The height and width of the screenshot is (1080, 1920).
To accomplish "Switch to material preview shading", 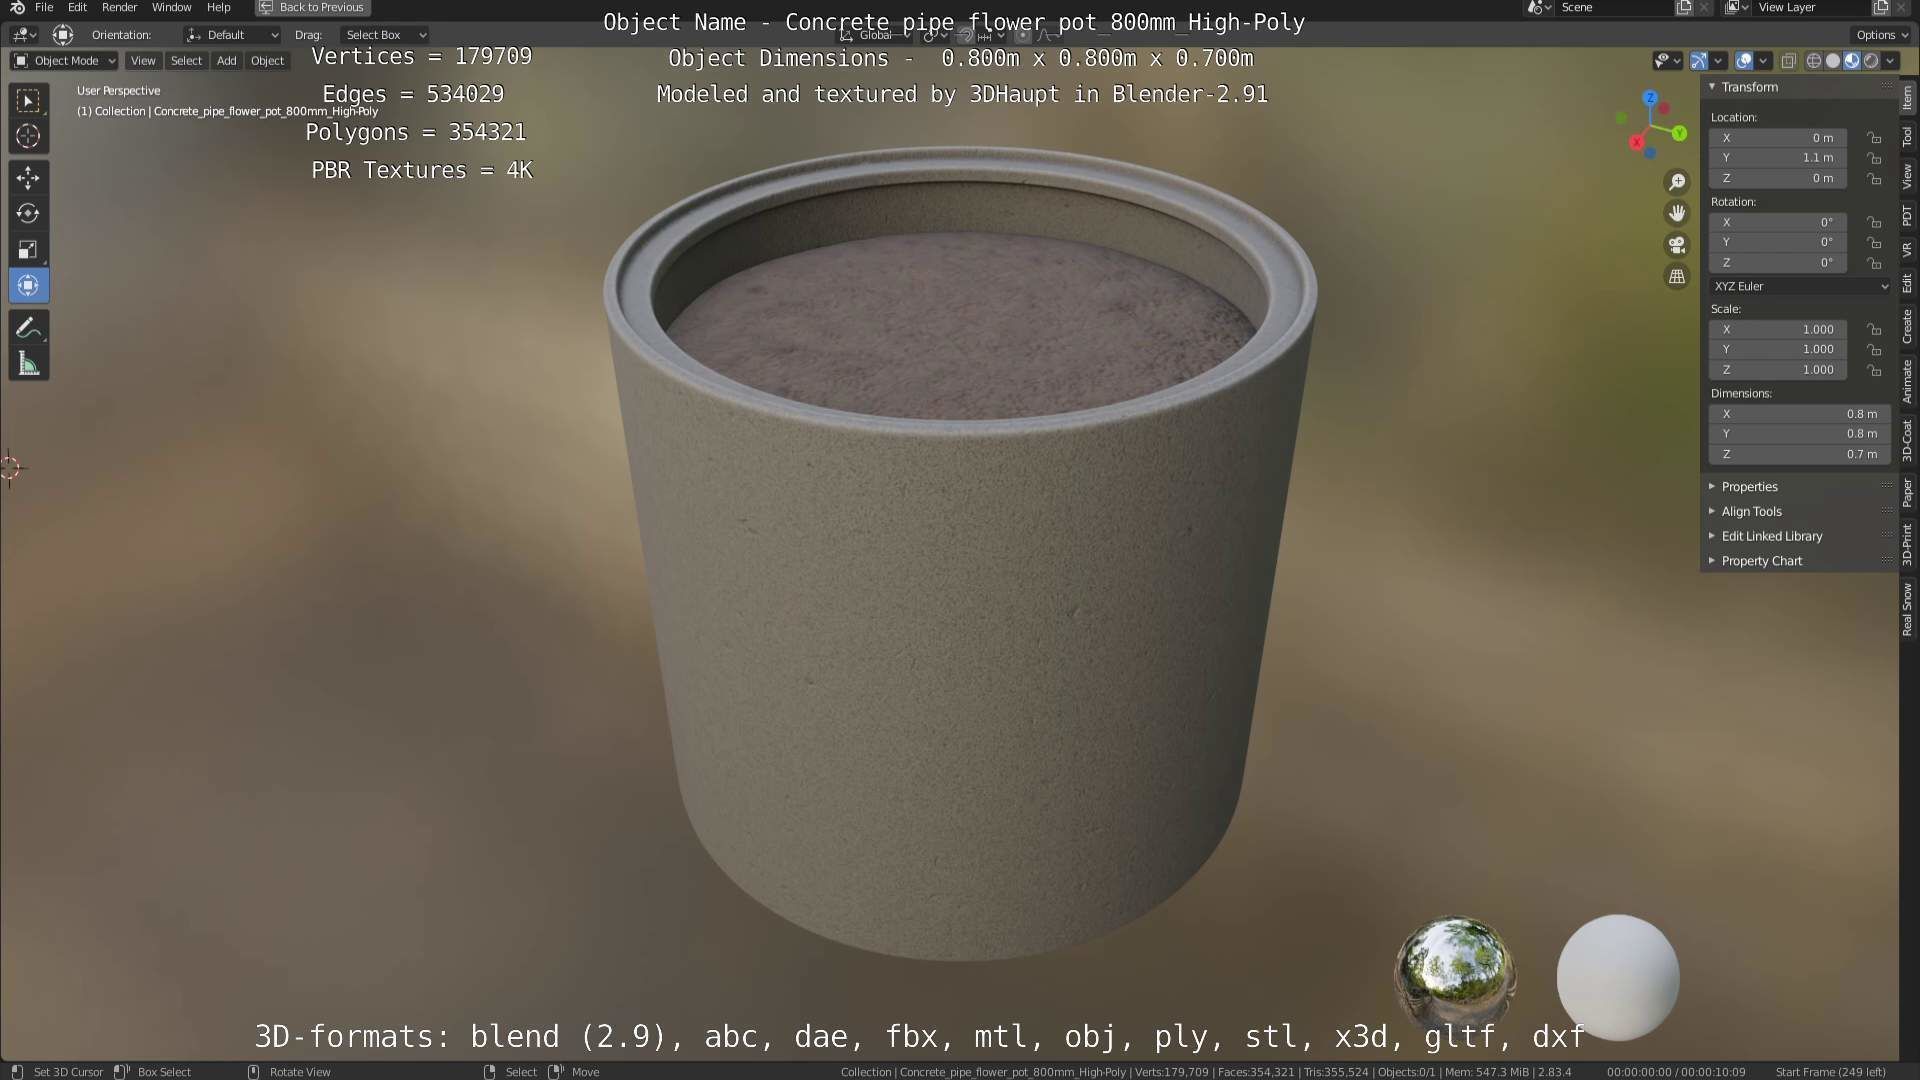I will click(x=1852, y=61).
